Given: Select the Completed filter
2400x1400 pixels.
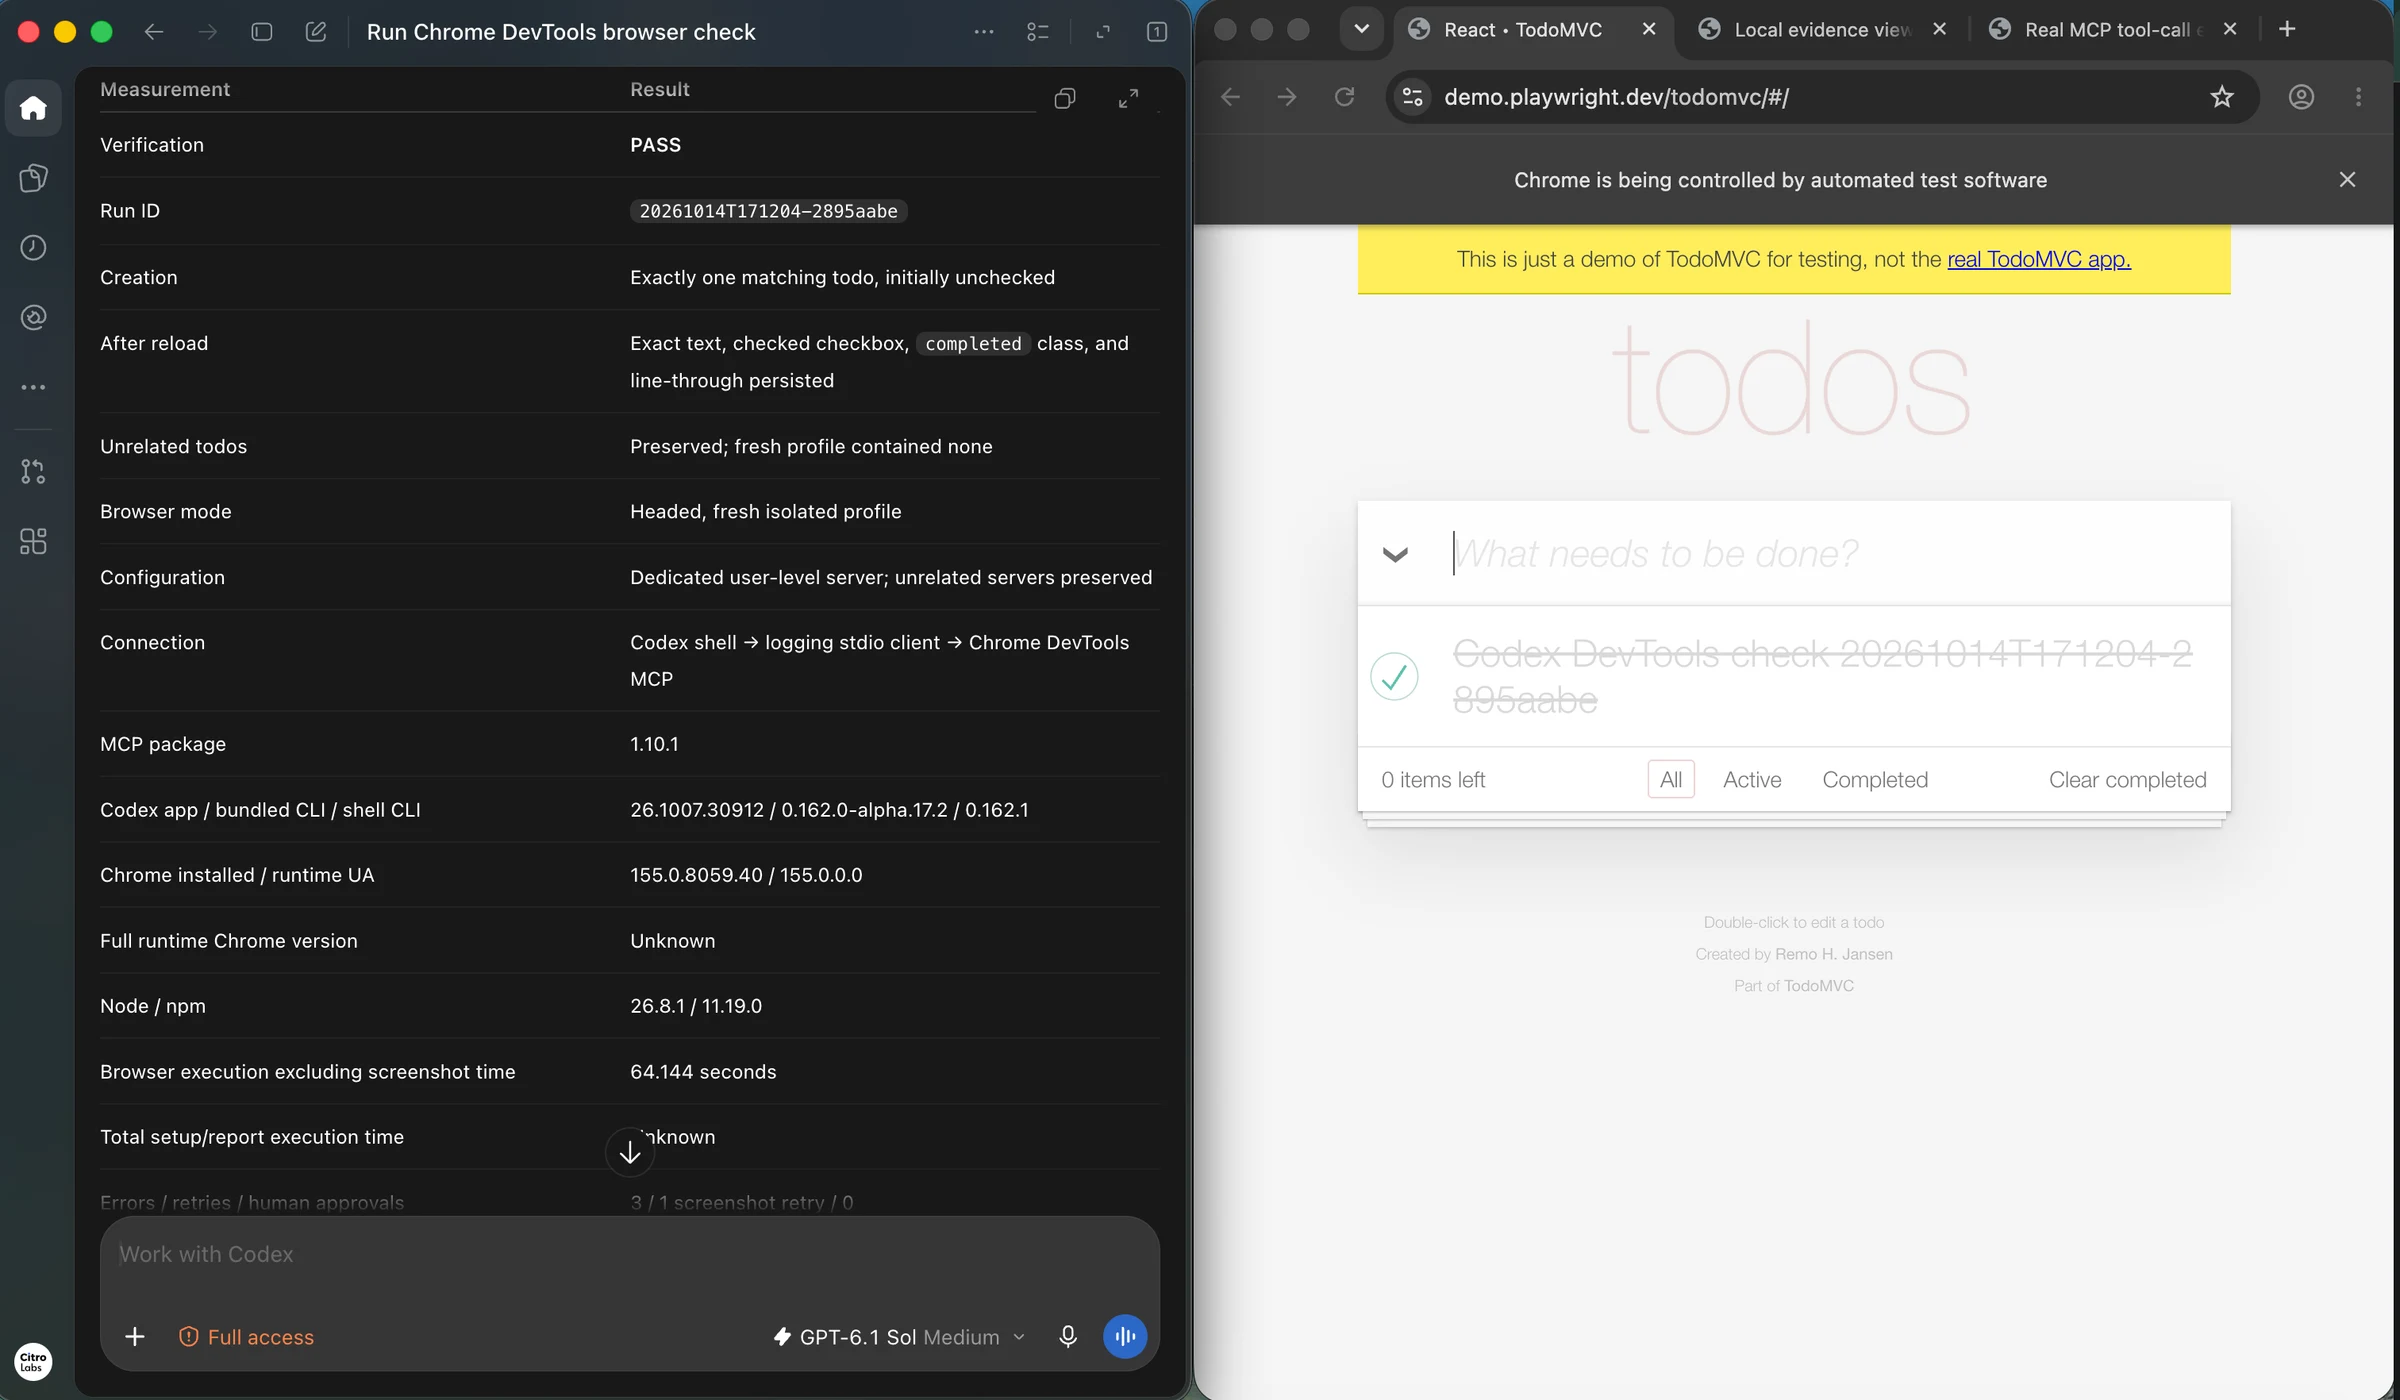Looking at the screenshot, I should click(1875, 780).
